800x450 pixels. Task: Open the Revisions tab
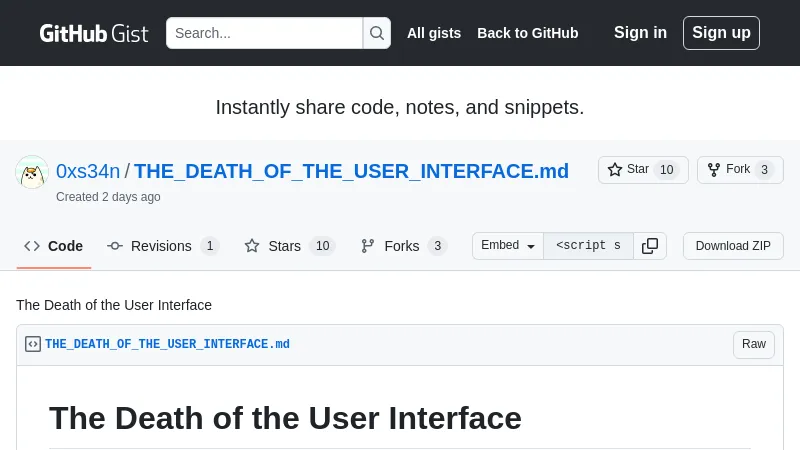162,246
